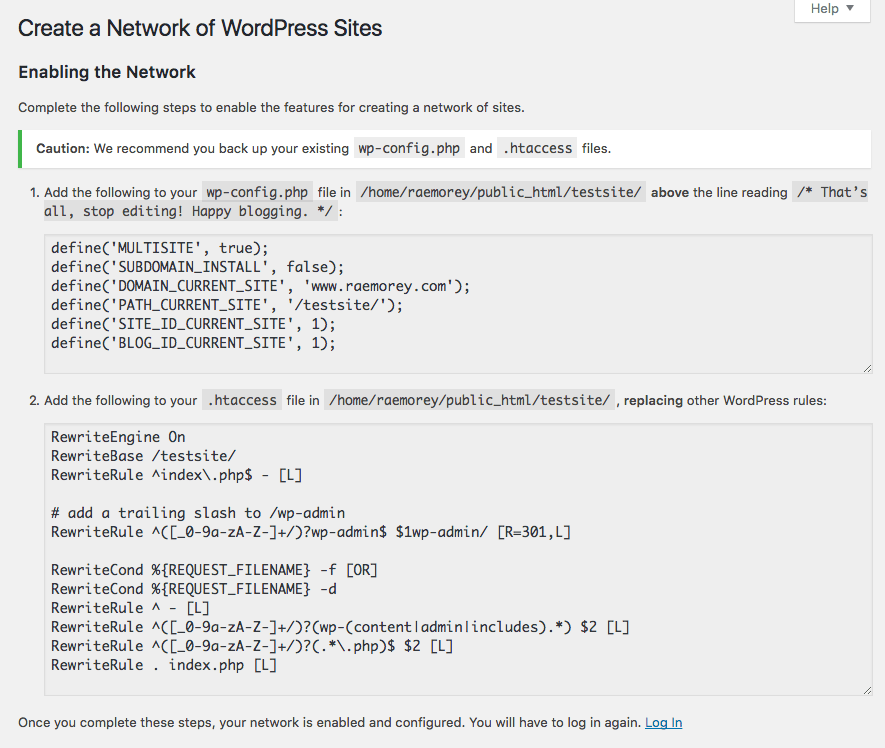Screen dimensions: 885x748
Task: Click the line define('MULTISITE', true);
Action: point(160,248)
